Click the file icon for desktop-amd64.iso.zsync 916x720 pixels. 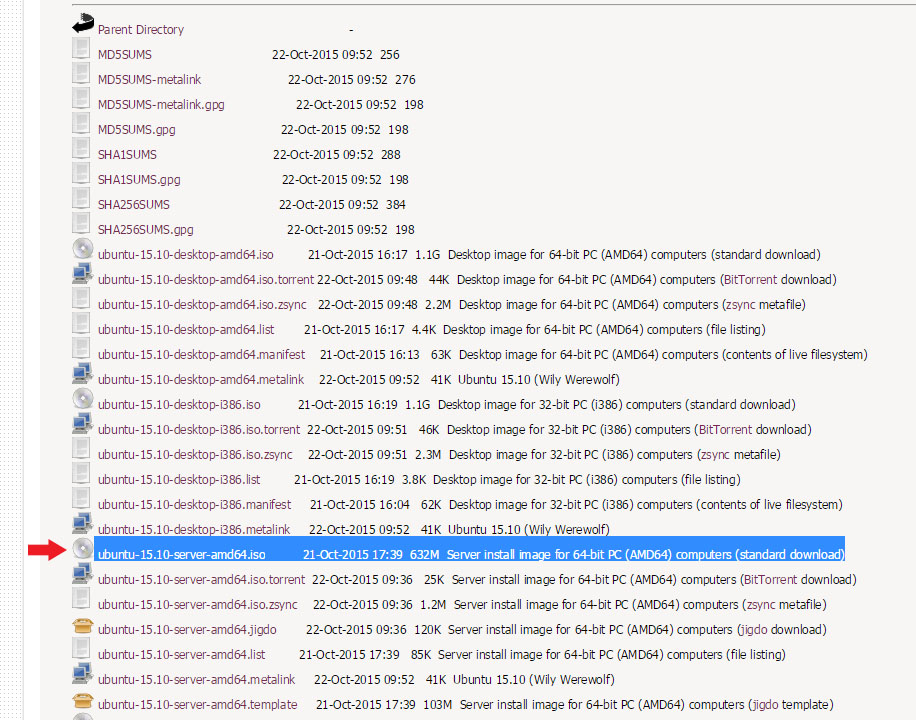81,299
